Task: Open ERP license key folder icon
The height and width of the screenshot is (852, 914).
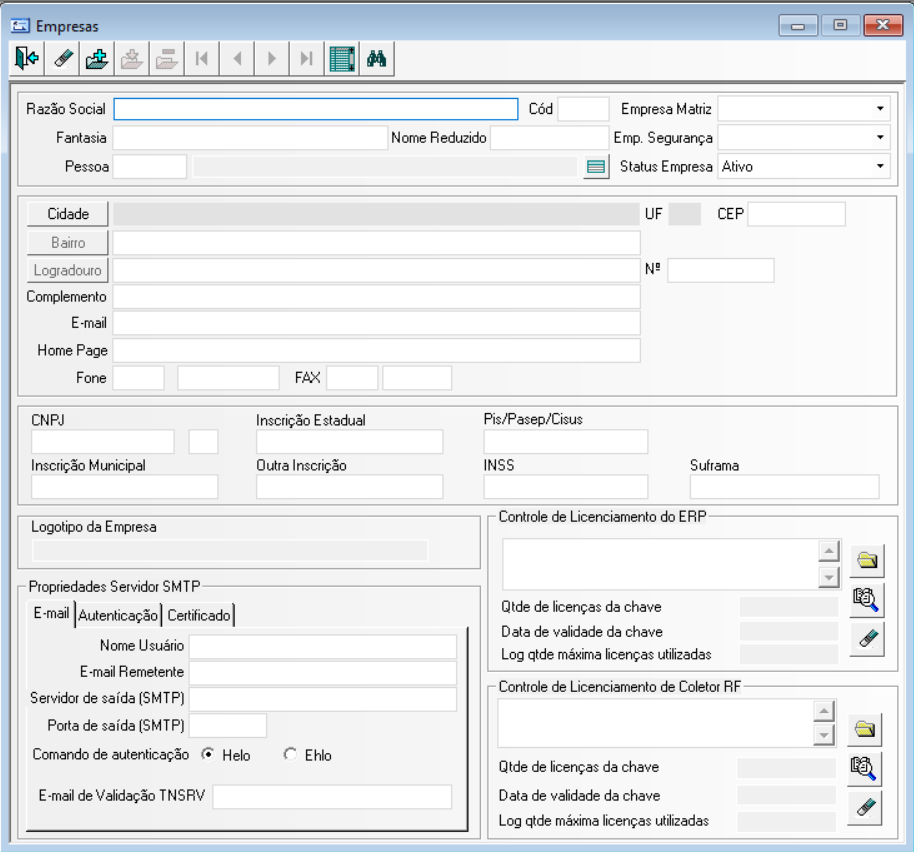Action: (867, 561)
